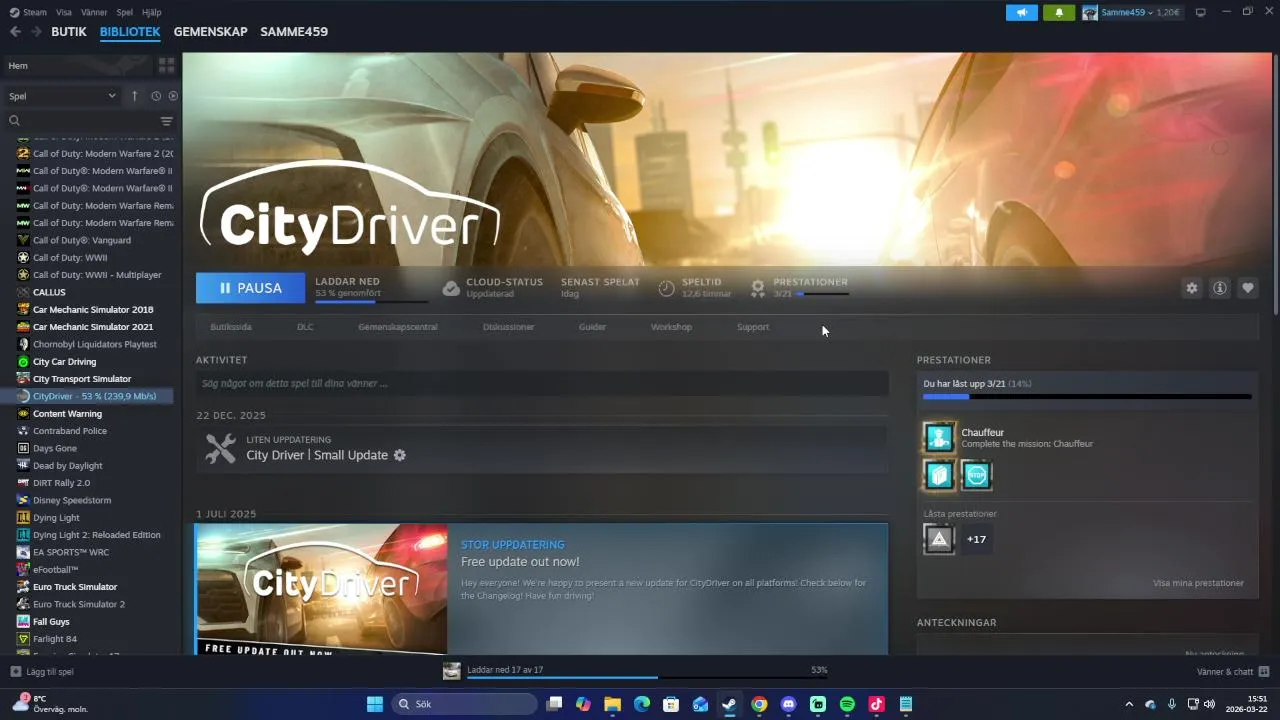Viewport: 1280px width, 720px height.
Task: Click Visa mina prestationer link
Action: click(1198, 583)
